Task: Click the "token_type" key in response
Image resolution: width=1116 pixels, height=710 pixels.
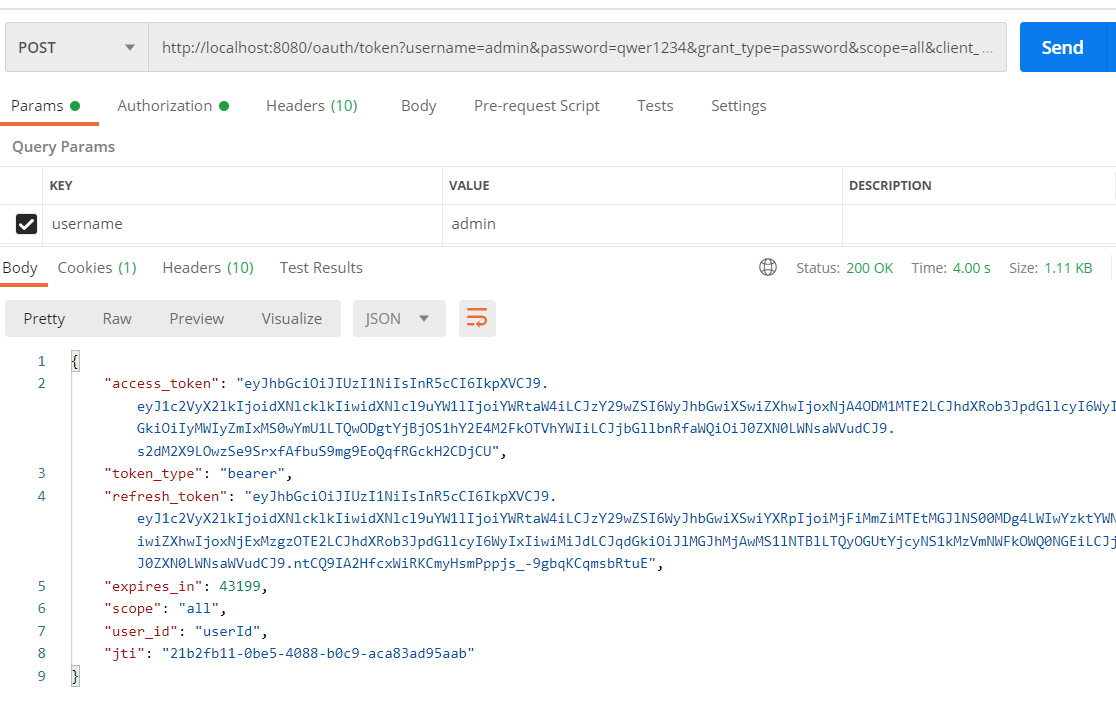Action: coord(153,474)
